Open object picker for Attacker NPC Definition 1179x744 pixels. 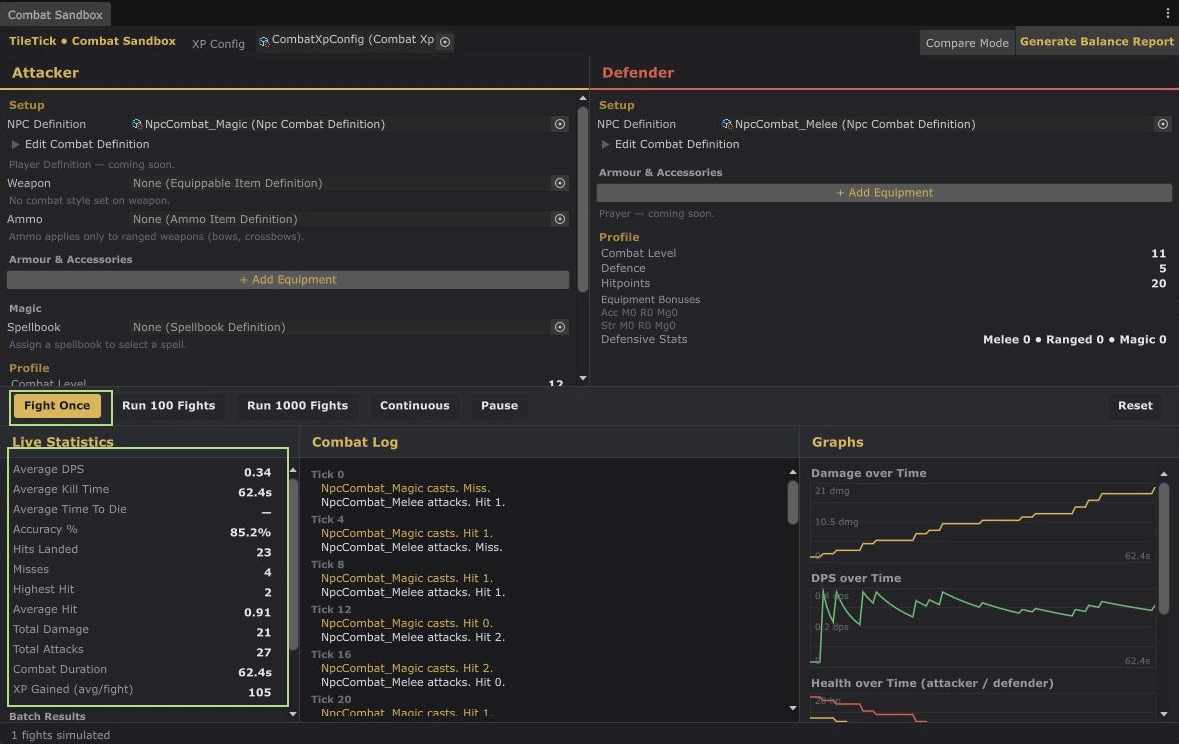coord(559,124)
